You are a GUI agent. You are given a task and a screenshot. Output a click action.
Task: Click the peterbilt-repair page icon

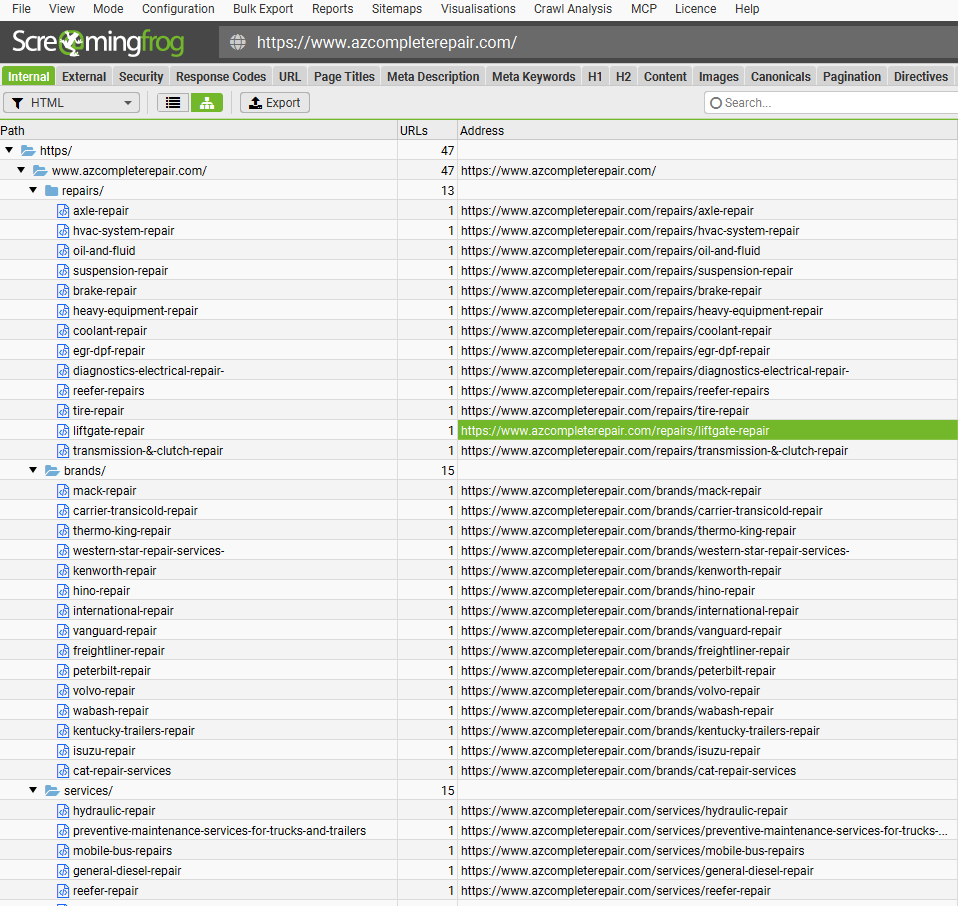[63, 671]
